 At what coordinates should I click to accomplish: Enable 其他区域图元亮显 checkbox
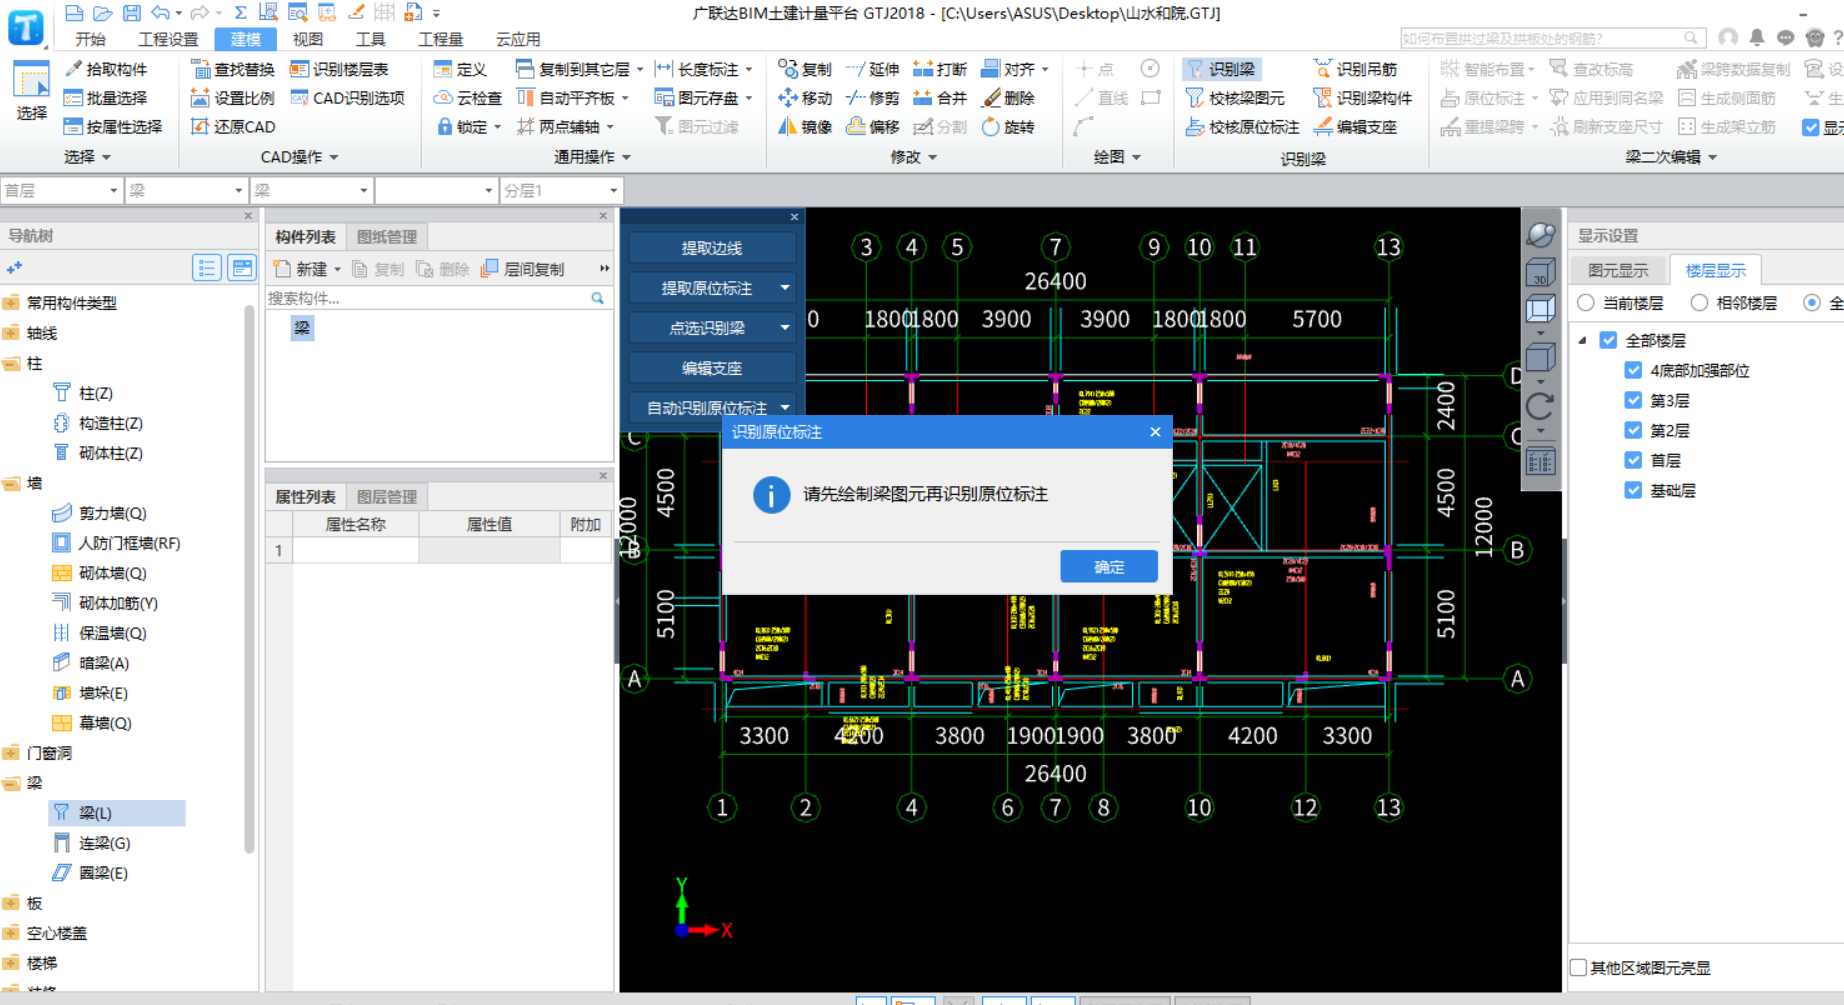click(1578, 967)
